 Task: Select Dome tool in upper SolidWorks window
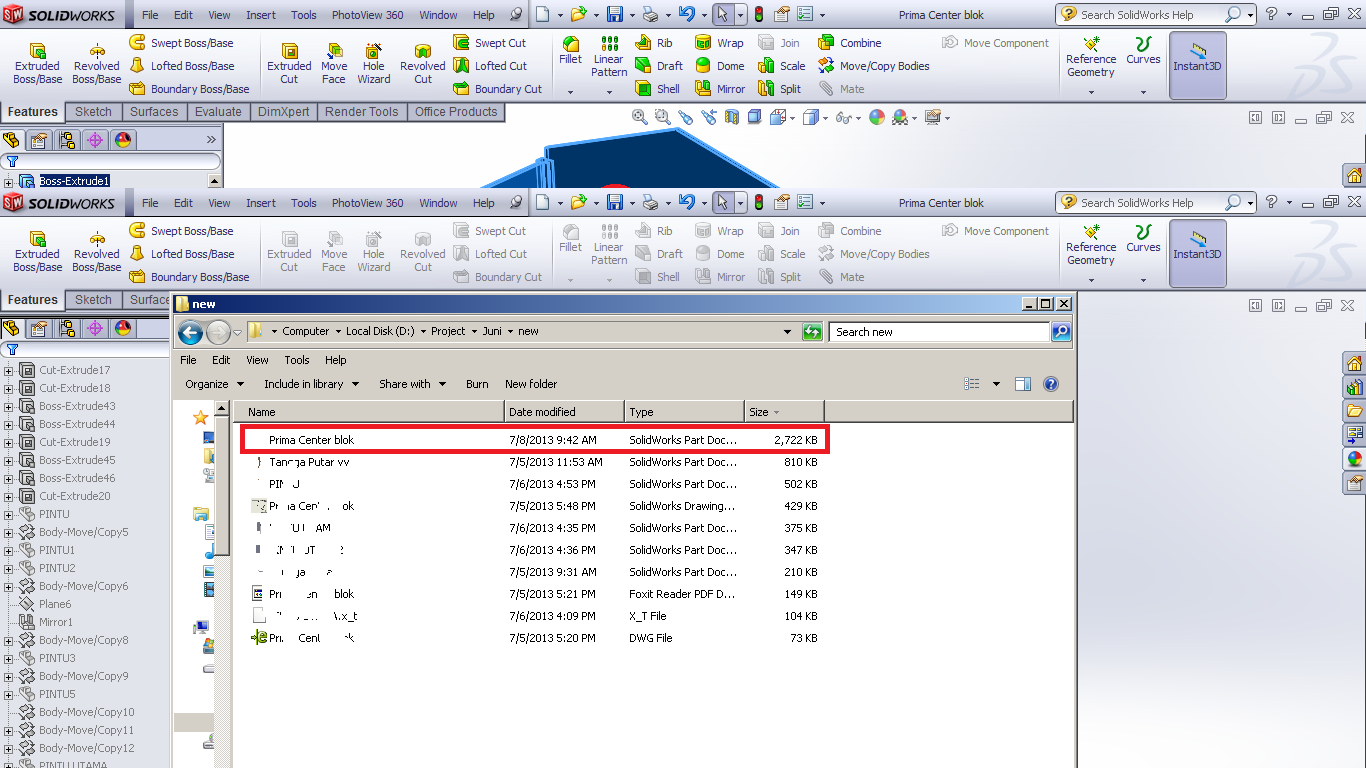click(x=720, y=66)
